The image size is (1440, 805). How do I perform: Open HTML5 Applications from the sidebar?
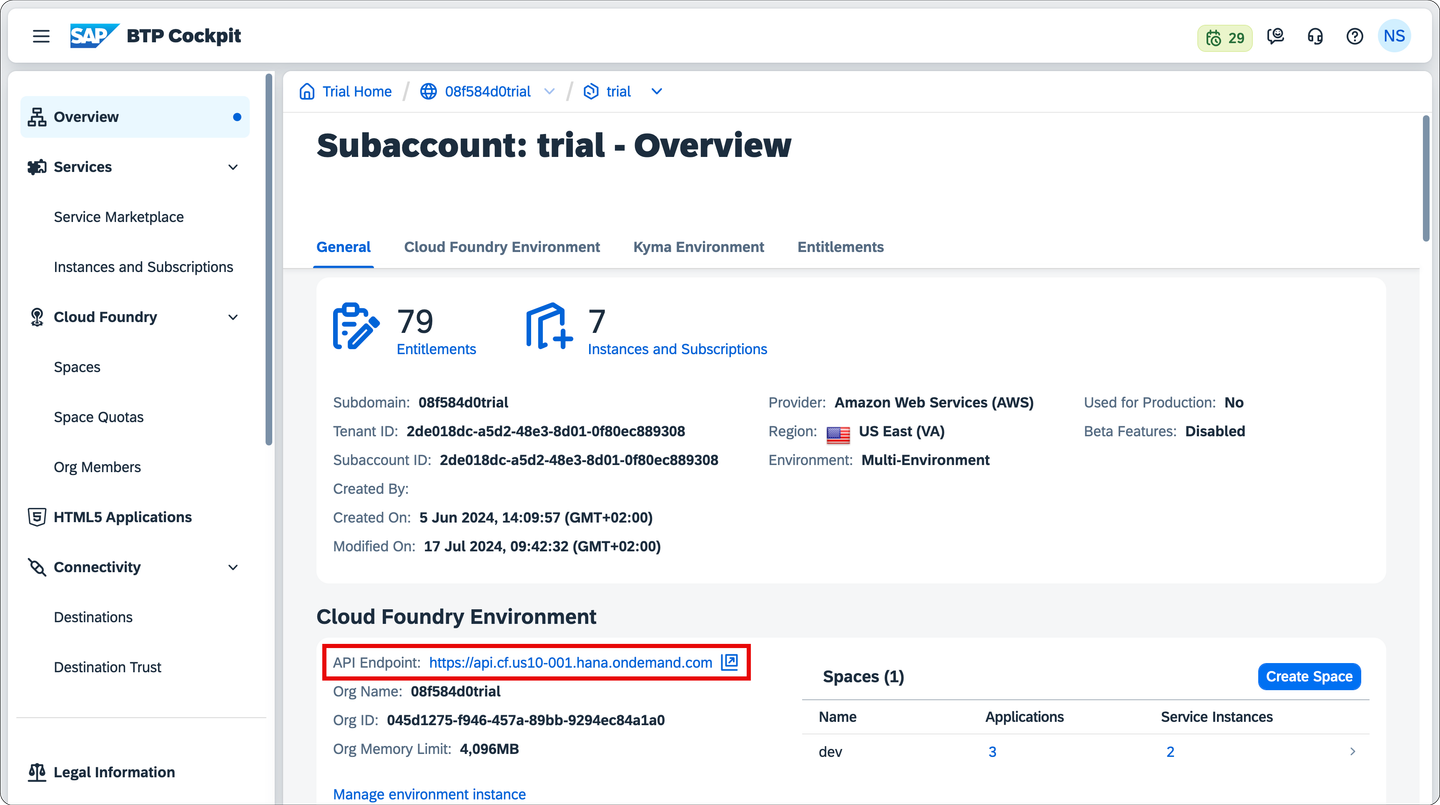[x=135, y=517]
